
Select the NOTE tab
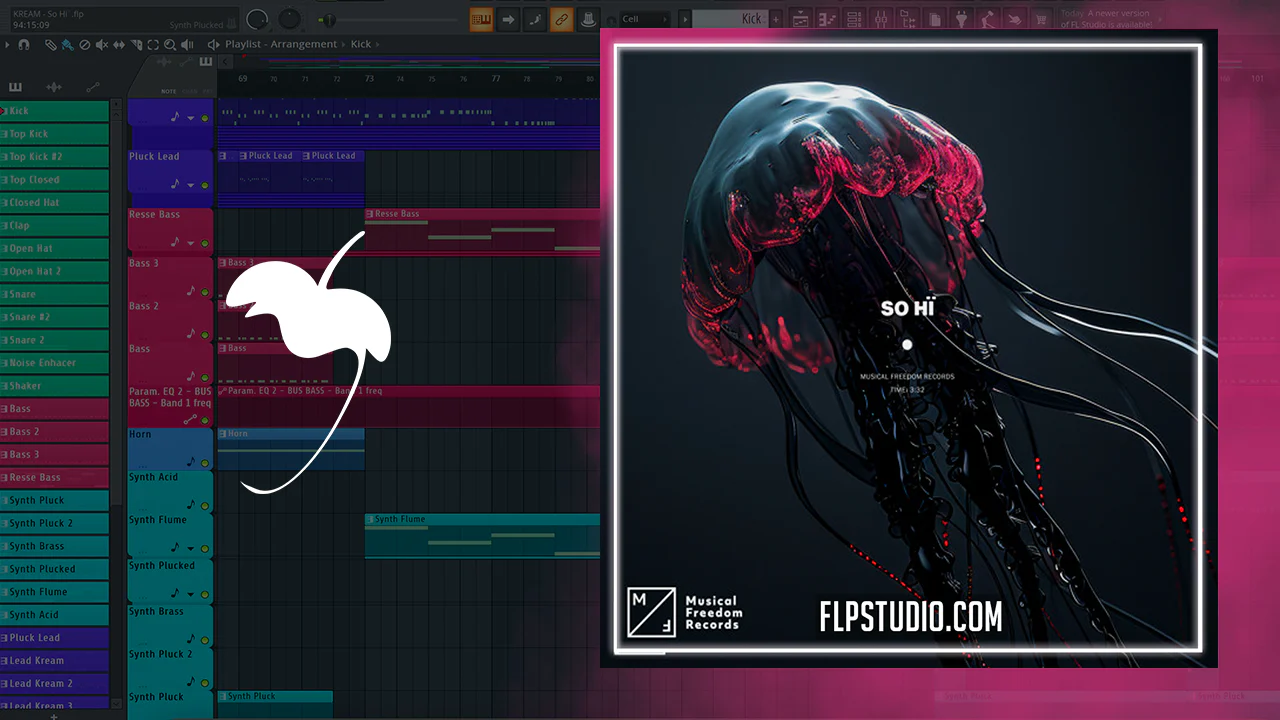tap(168, 92)
